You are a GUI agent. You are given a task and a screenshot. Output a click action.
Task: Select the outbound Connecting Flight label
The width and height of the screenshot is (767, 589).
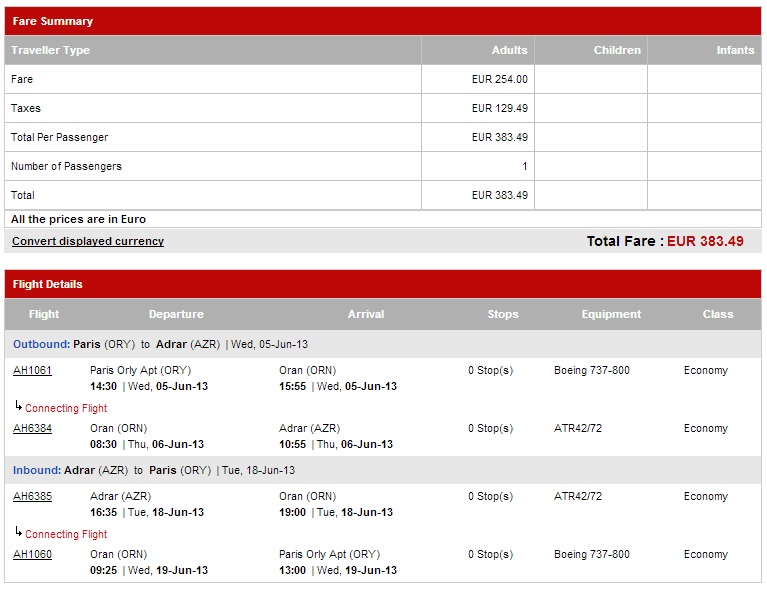tap(66, 408)
